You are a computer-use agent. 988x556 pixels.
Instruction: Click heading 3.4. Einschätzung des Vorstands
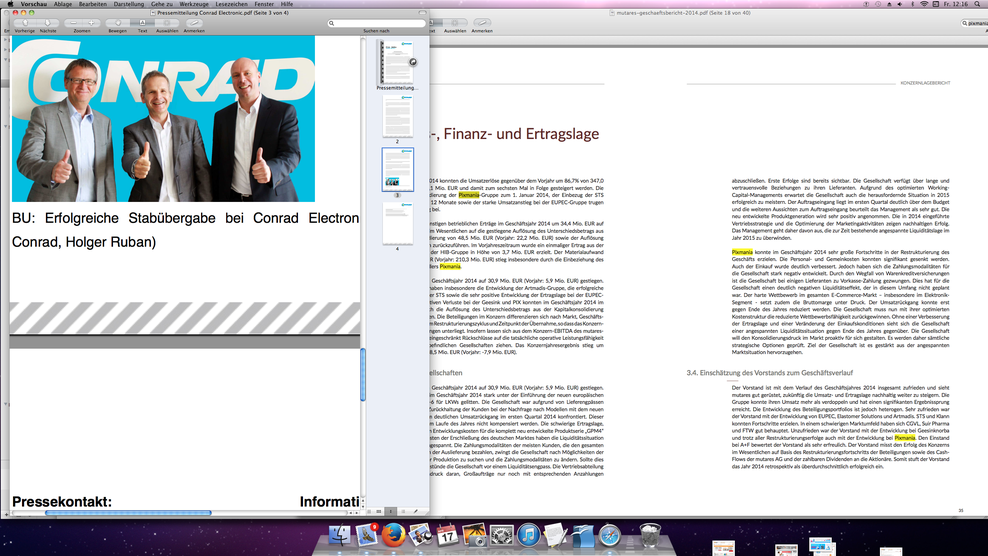coord(769,373)
